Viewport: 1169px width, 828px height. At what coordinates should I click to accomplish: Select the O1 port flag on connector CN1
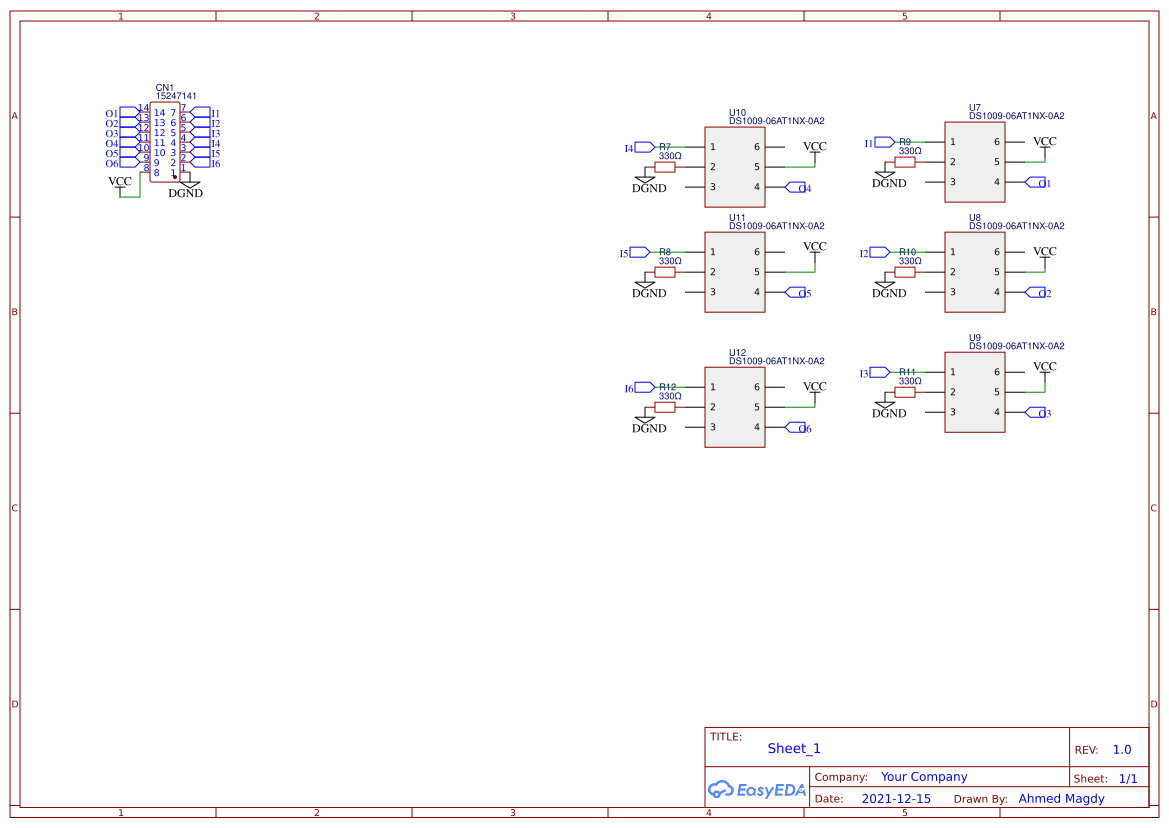pos(126,113)
